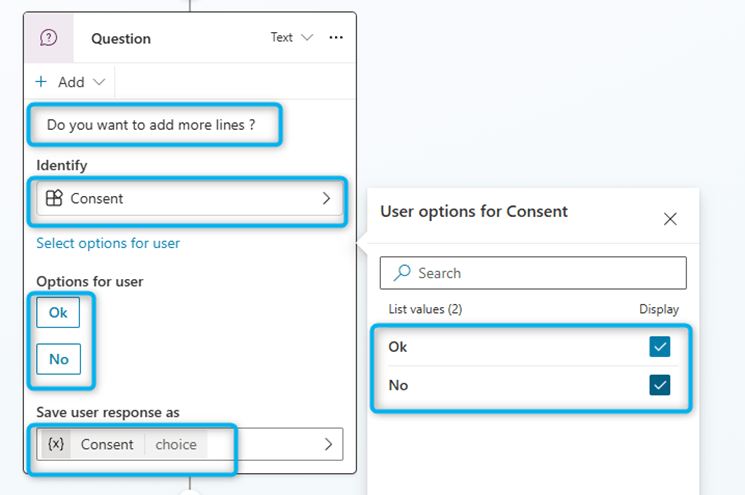The height and width of the screenshot is (495, 745).
Task: Open the three-dot more options menu
Action: pos(336,38)
